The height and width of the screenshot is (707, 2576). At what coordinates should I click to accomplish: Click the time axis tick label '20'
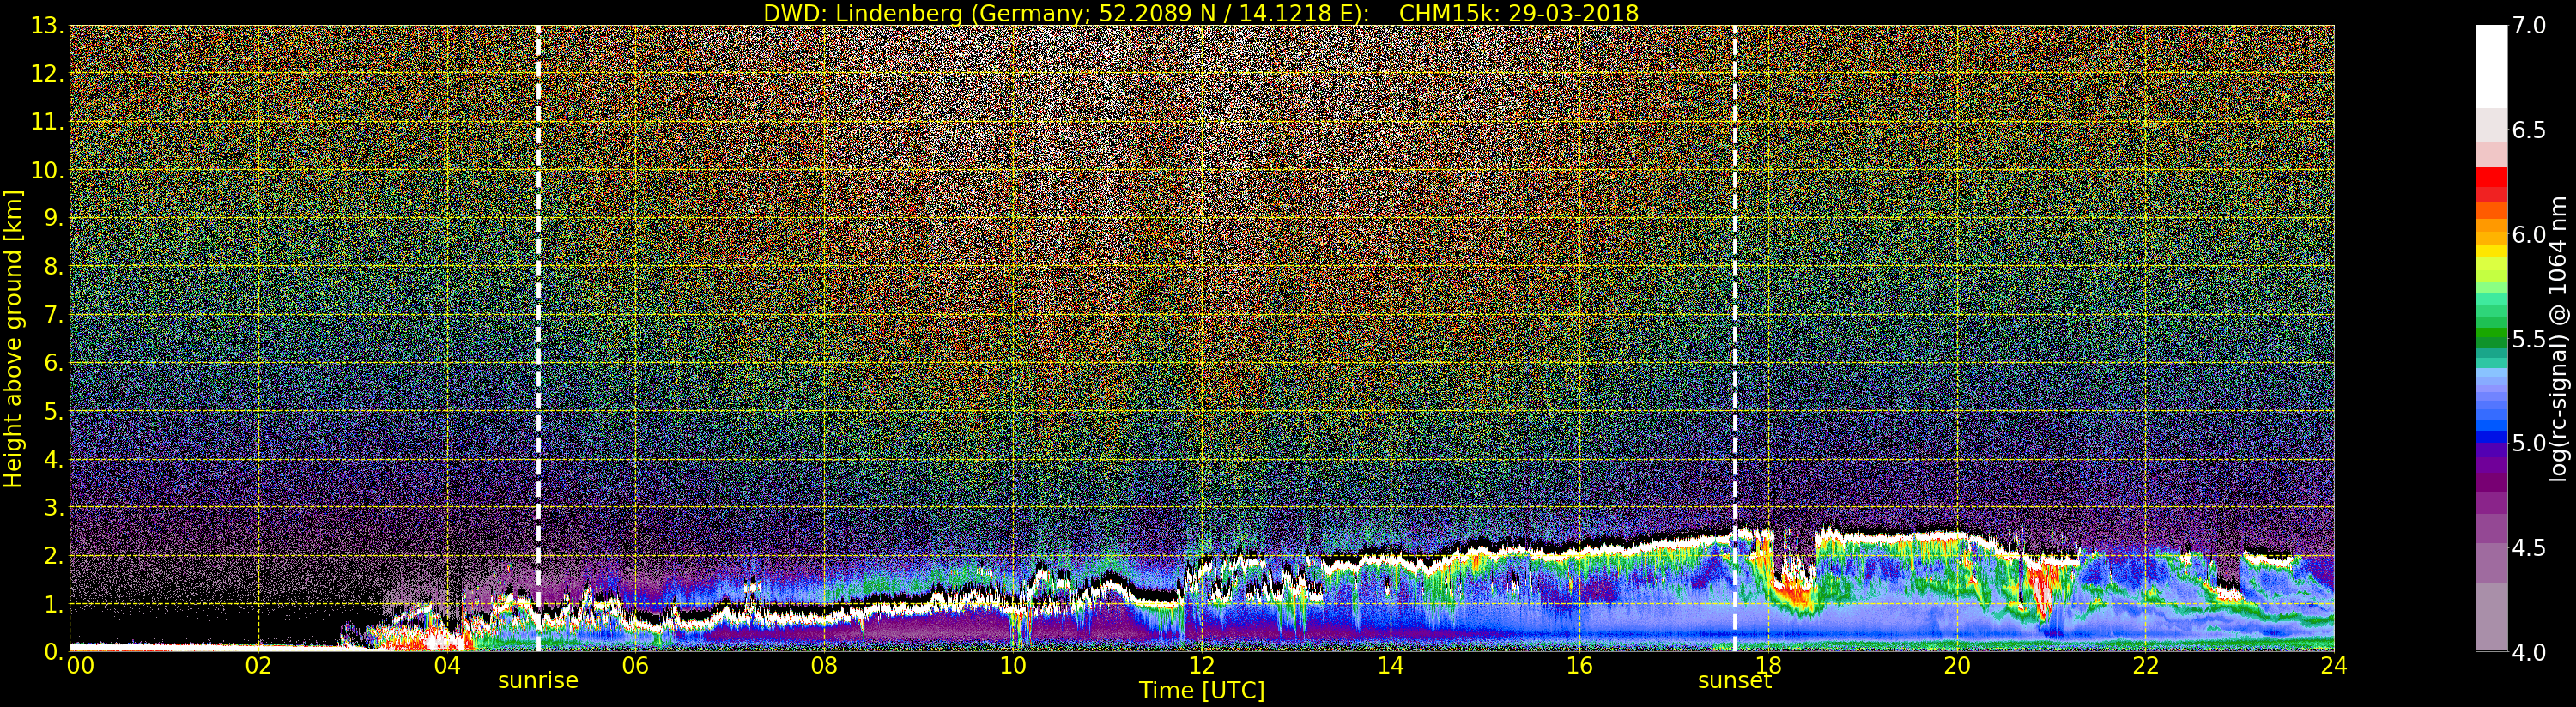[x=1957, y=665]
